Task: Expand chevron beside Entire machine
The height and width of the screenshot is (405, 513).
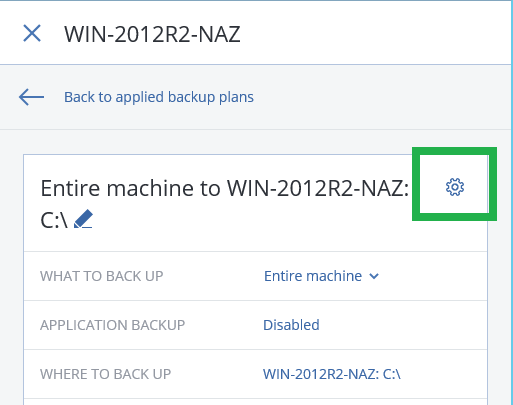Action: point(374,276)
